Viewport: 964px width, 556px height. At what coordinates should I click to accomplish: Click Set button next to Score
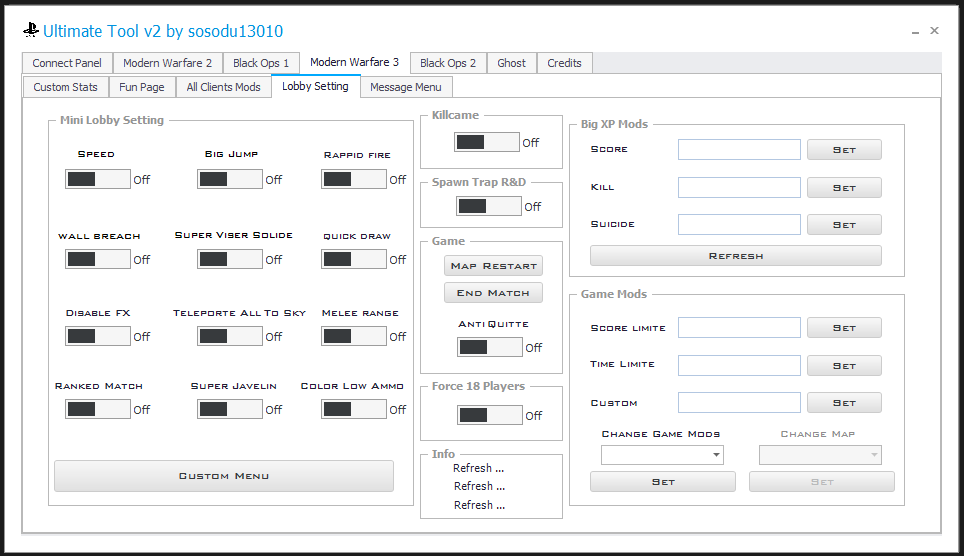point(844,149)
